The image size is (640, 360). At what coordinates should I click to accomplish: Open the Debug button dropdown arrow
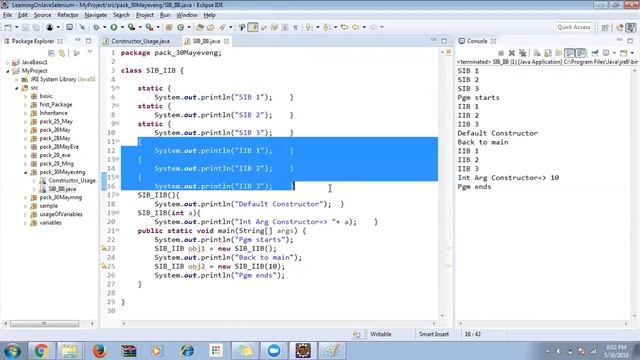pos(104,27)
